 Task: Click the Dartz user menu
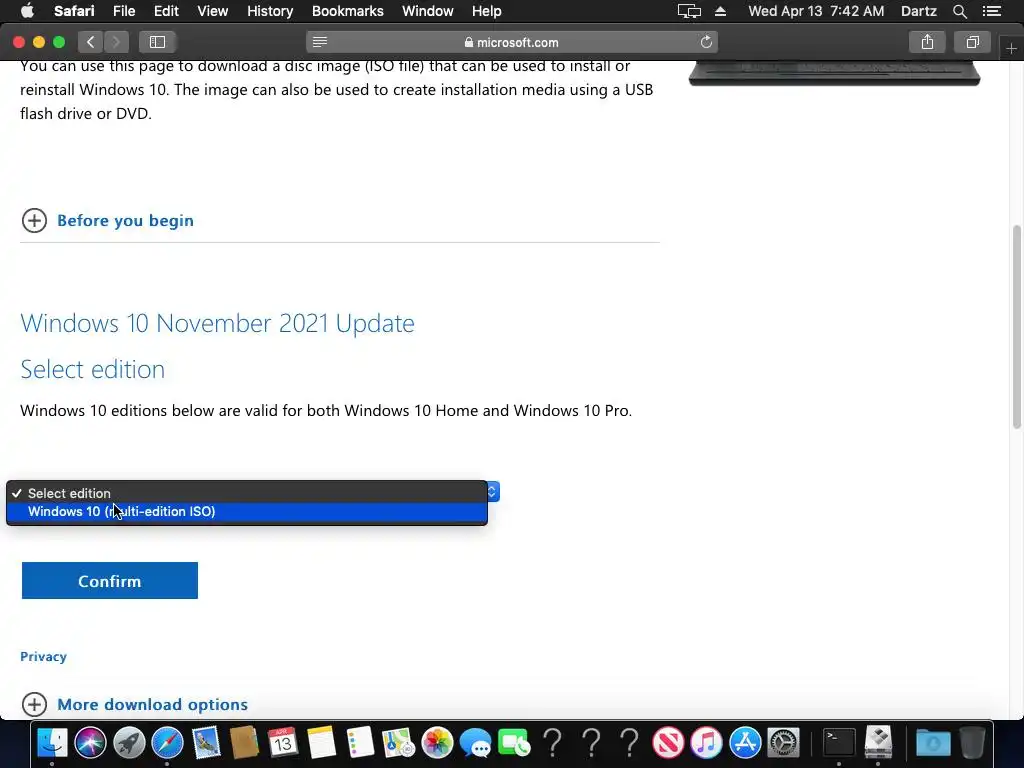[918, 11]
